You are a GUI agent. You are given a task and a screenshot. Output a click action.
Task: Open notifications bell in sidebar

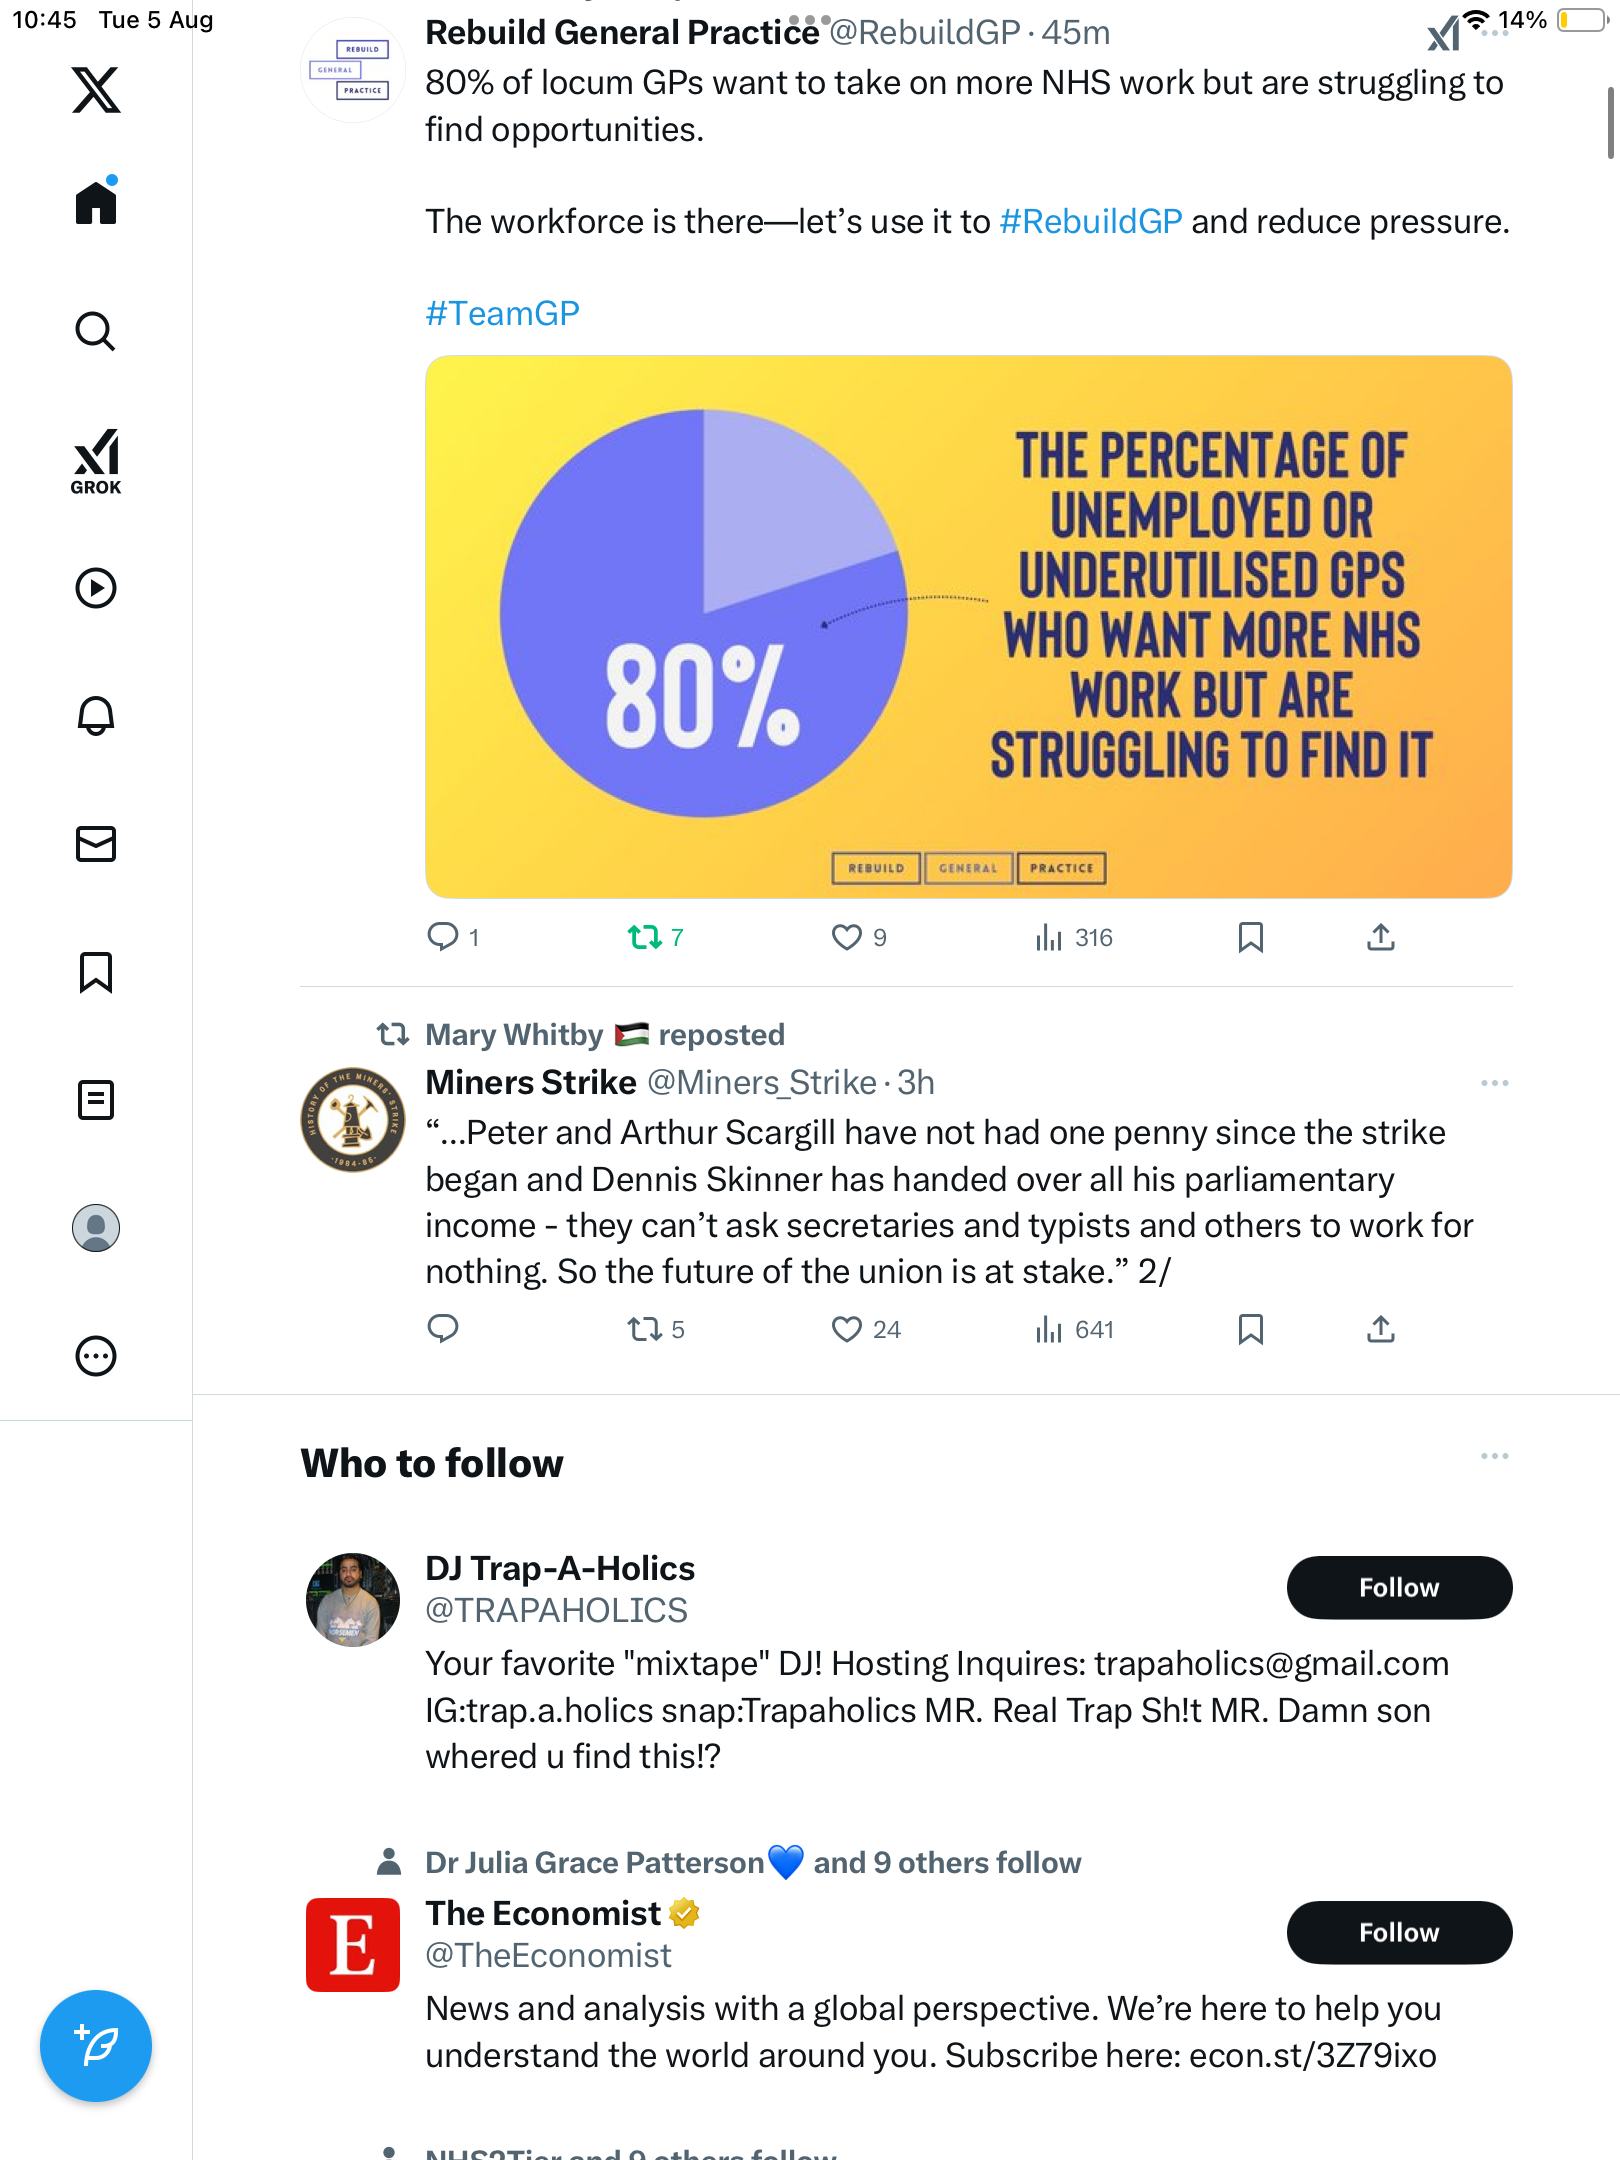pyautogui.click(x=96, y=715)
